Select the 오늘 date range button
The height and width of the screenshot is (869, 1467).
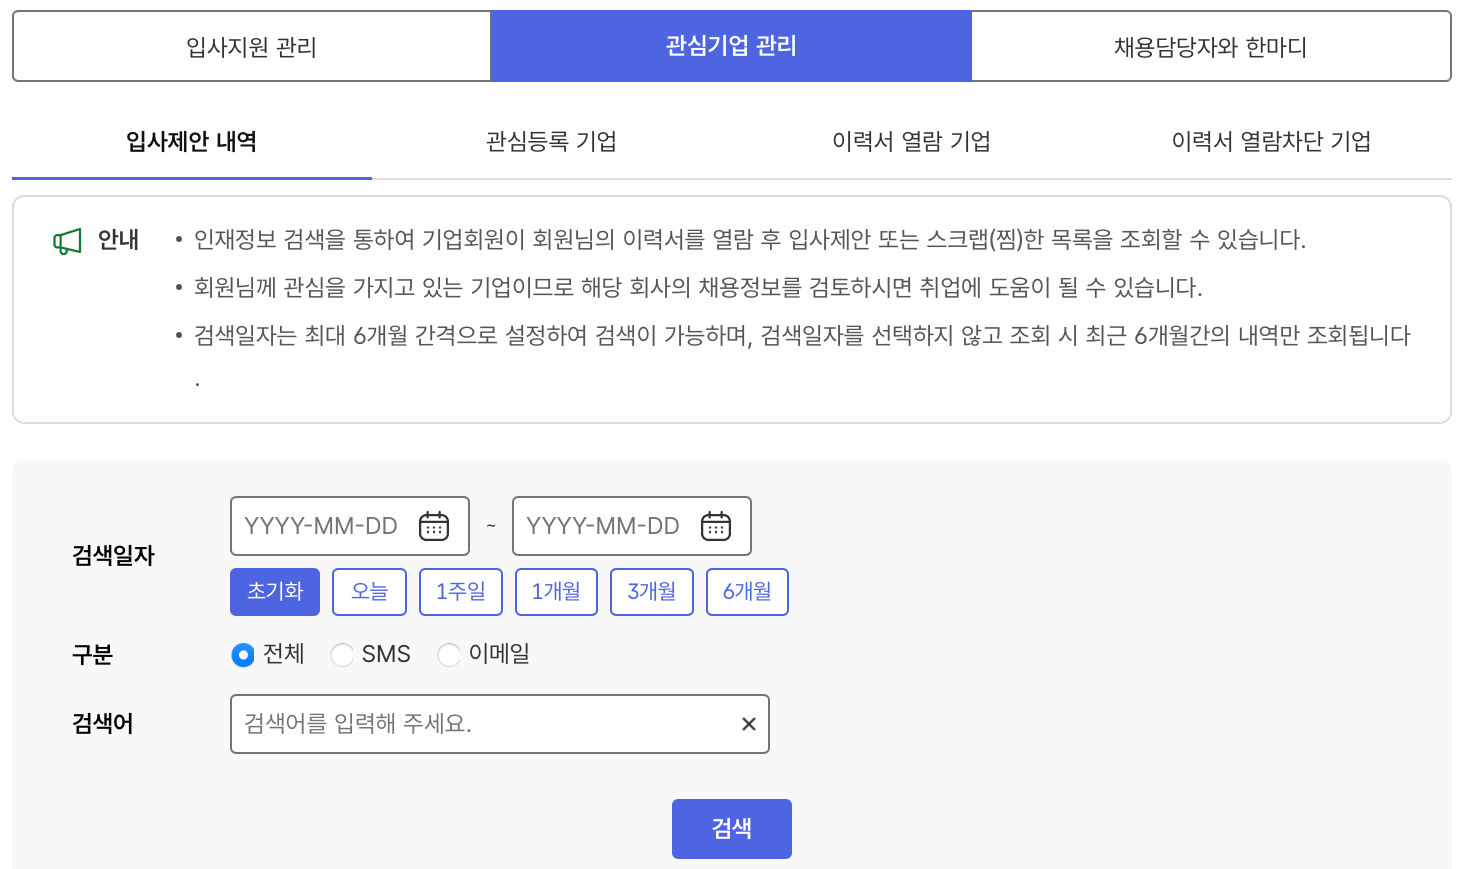368,591
